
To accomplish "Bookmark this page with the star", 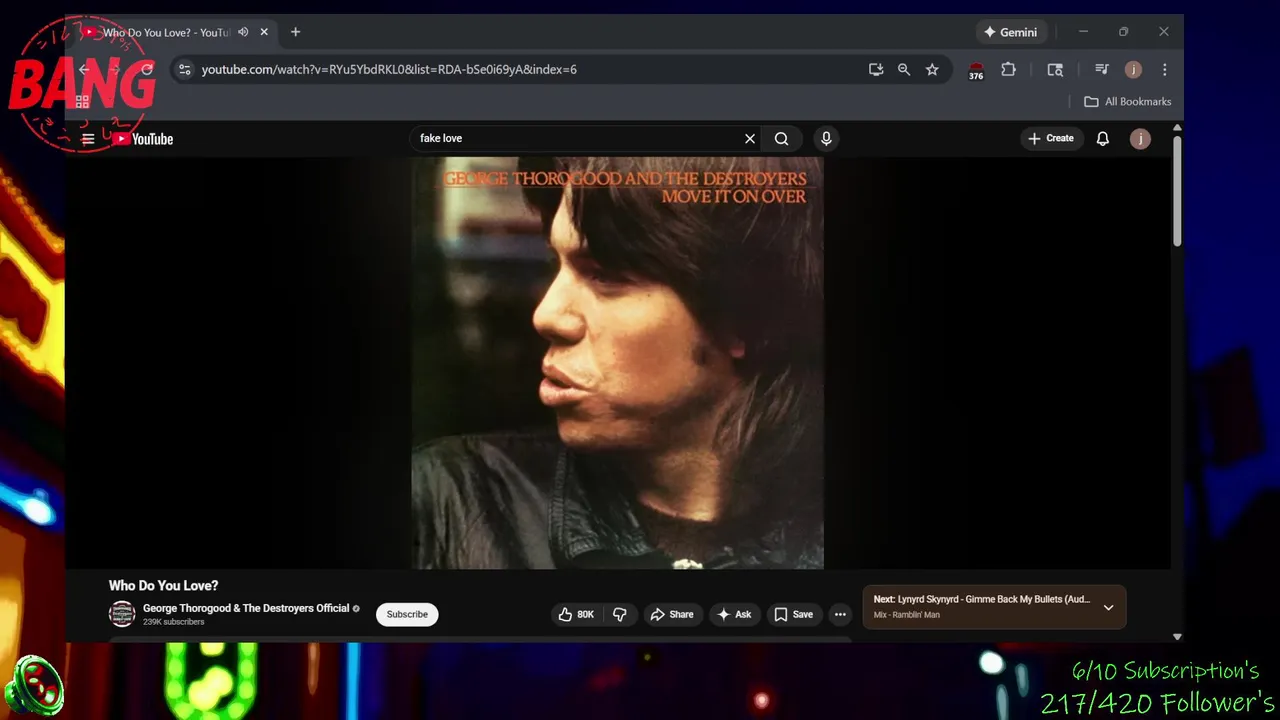I will pyautogui.click(x=932, y=69).
